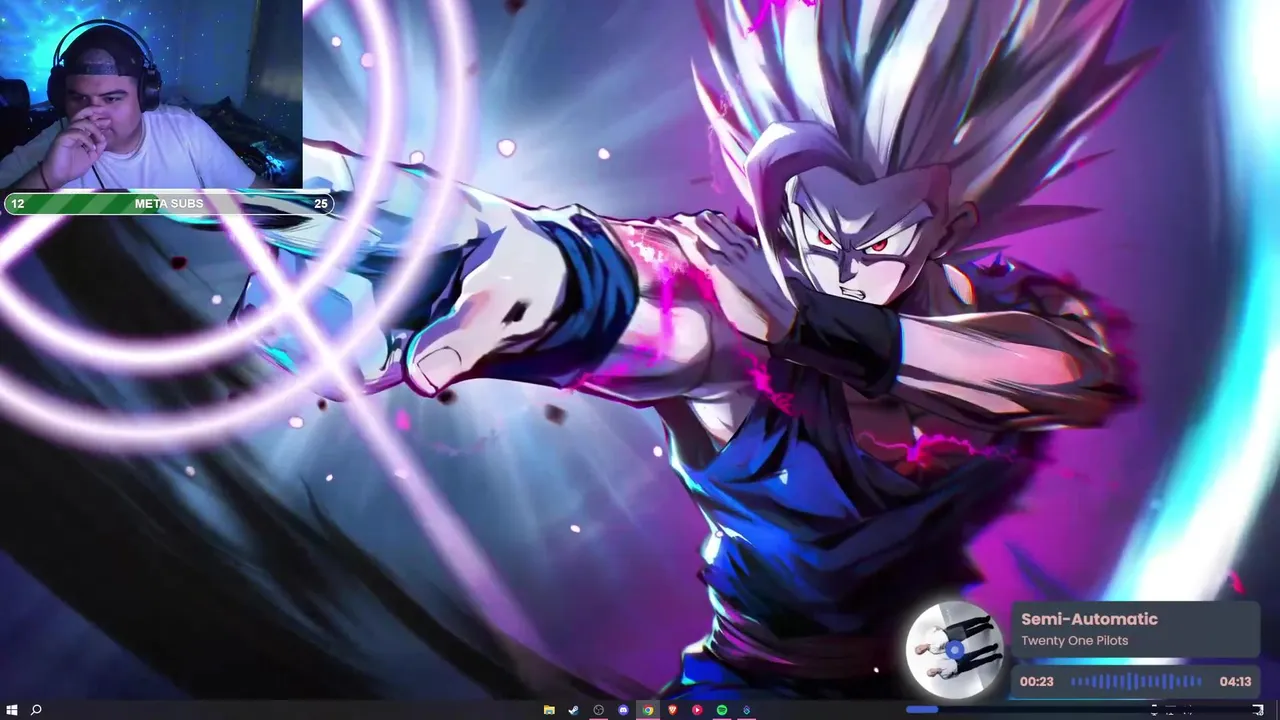This screenshot has width=1280, height=720.
Task: Open the last blue taskbar app icon
Action: 747,710
